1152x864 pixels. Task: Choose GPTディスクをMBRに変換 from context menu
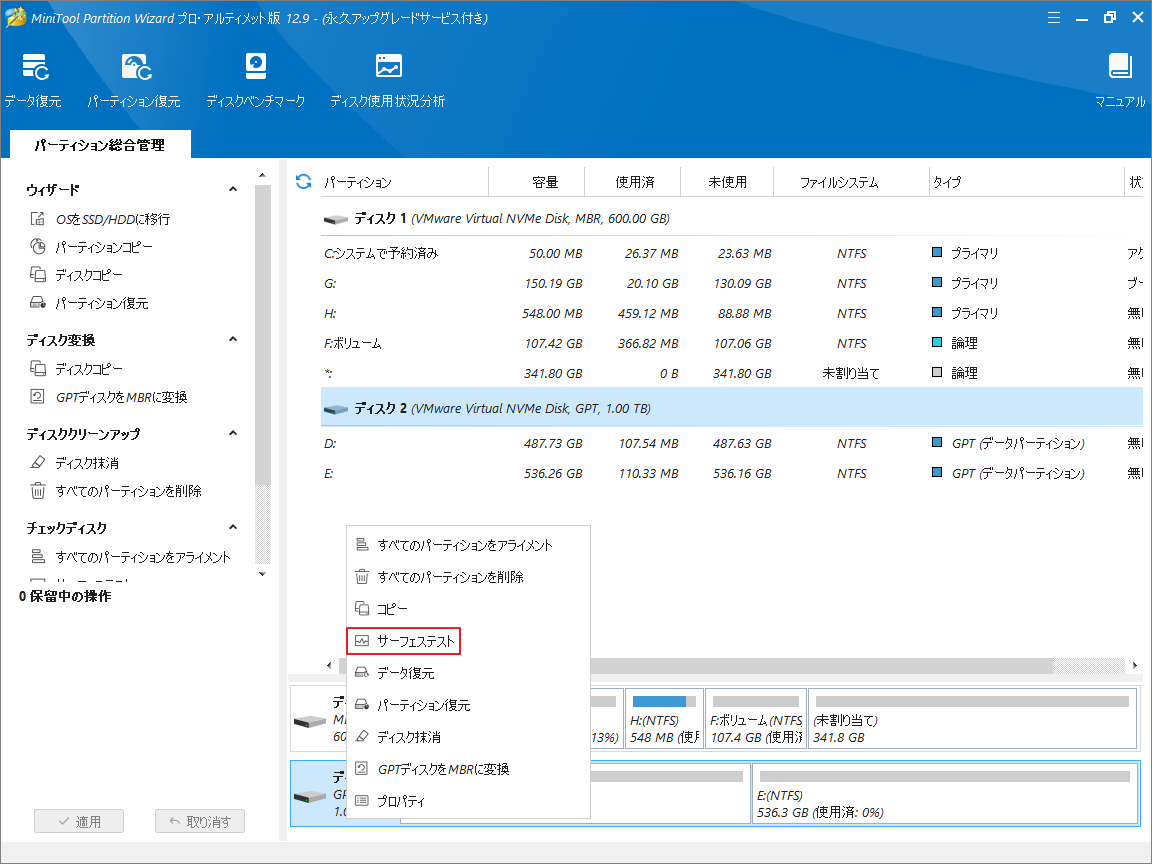pyautogui.click(x=468, y=769)
